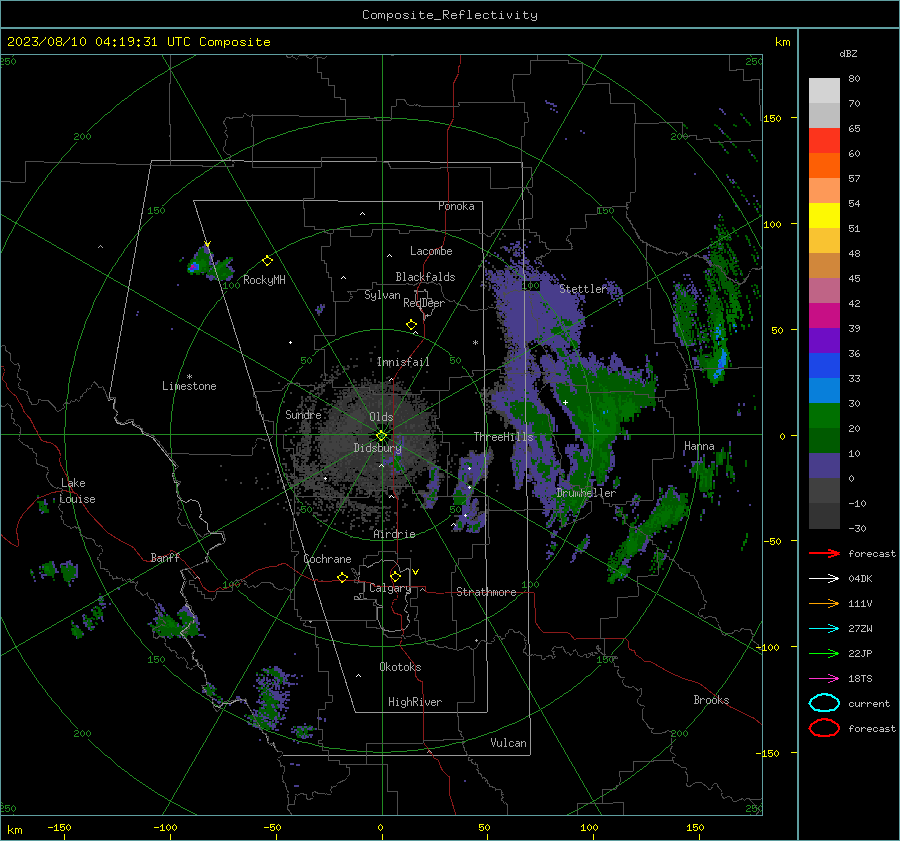
Task: Click the cyan 'current' ellipse symbol
Action: tap(824, 703)
